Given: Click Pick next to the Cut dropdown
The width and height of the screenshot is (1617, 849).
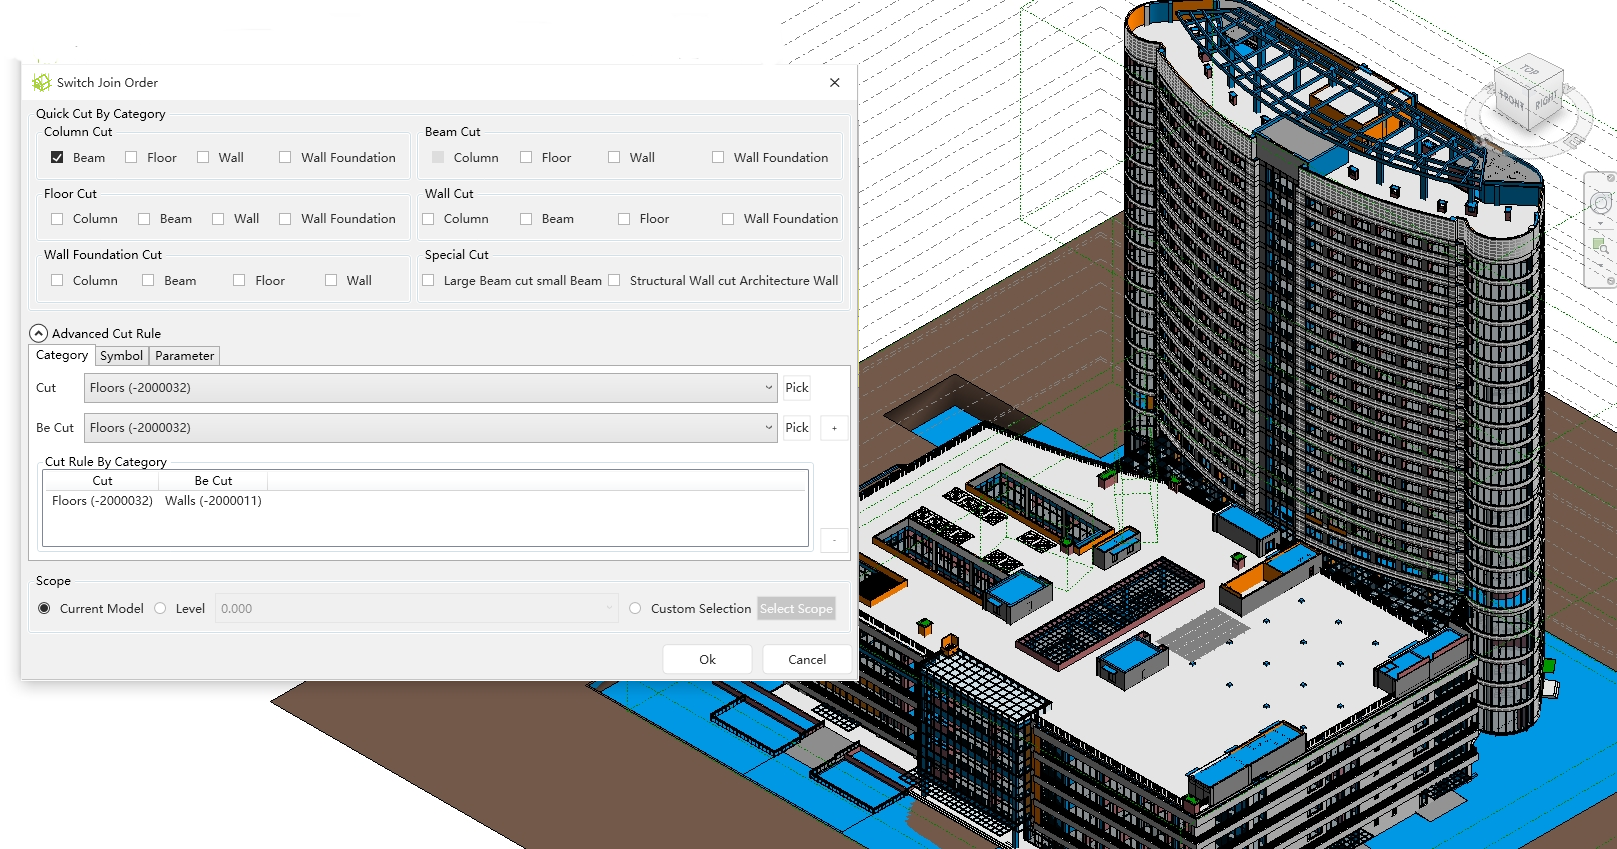Looking at the screenshot, I should [797, 388].
